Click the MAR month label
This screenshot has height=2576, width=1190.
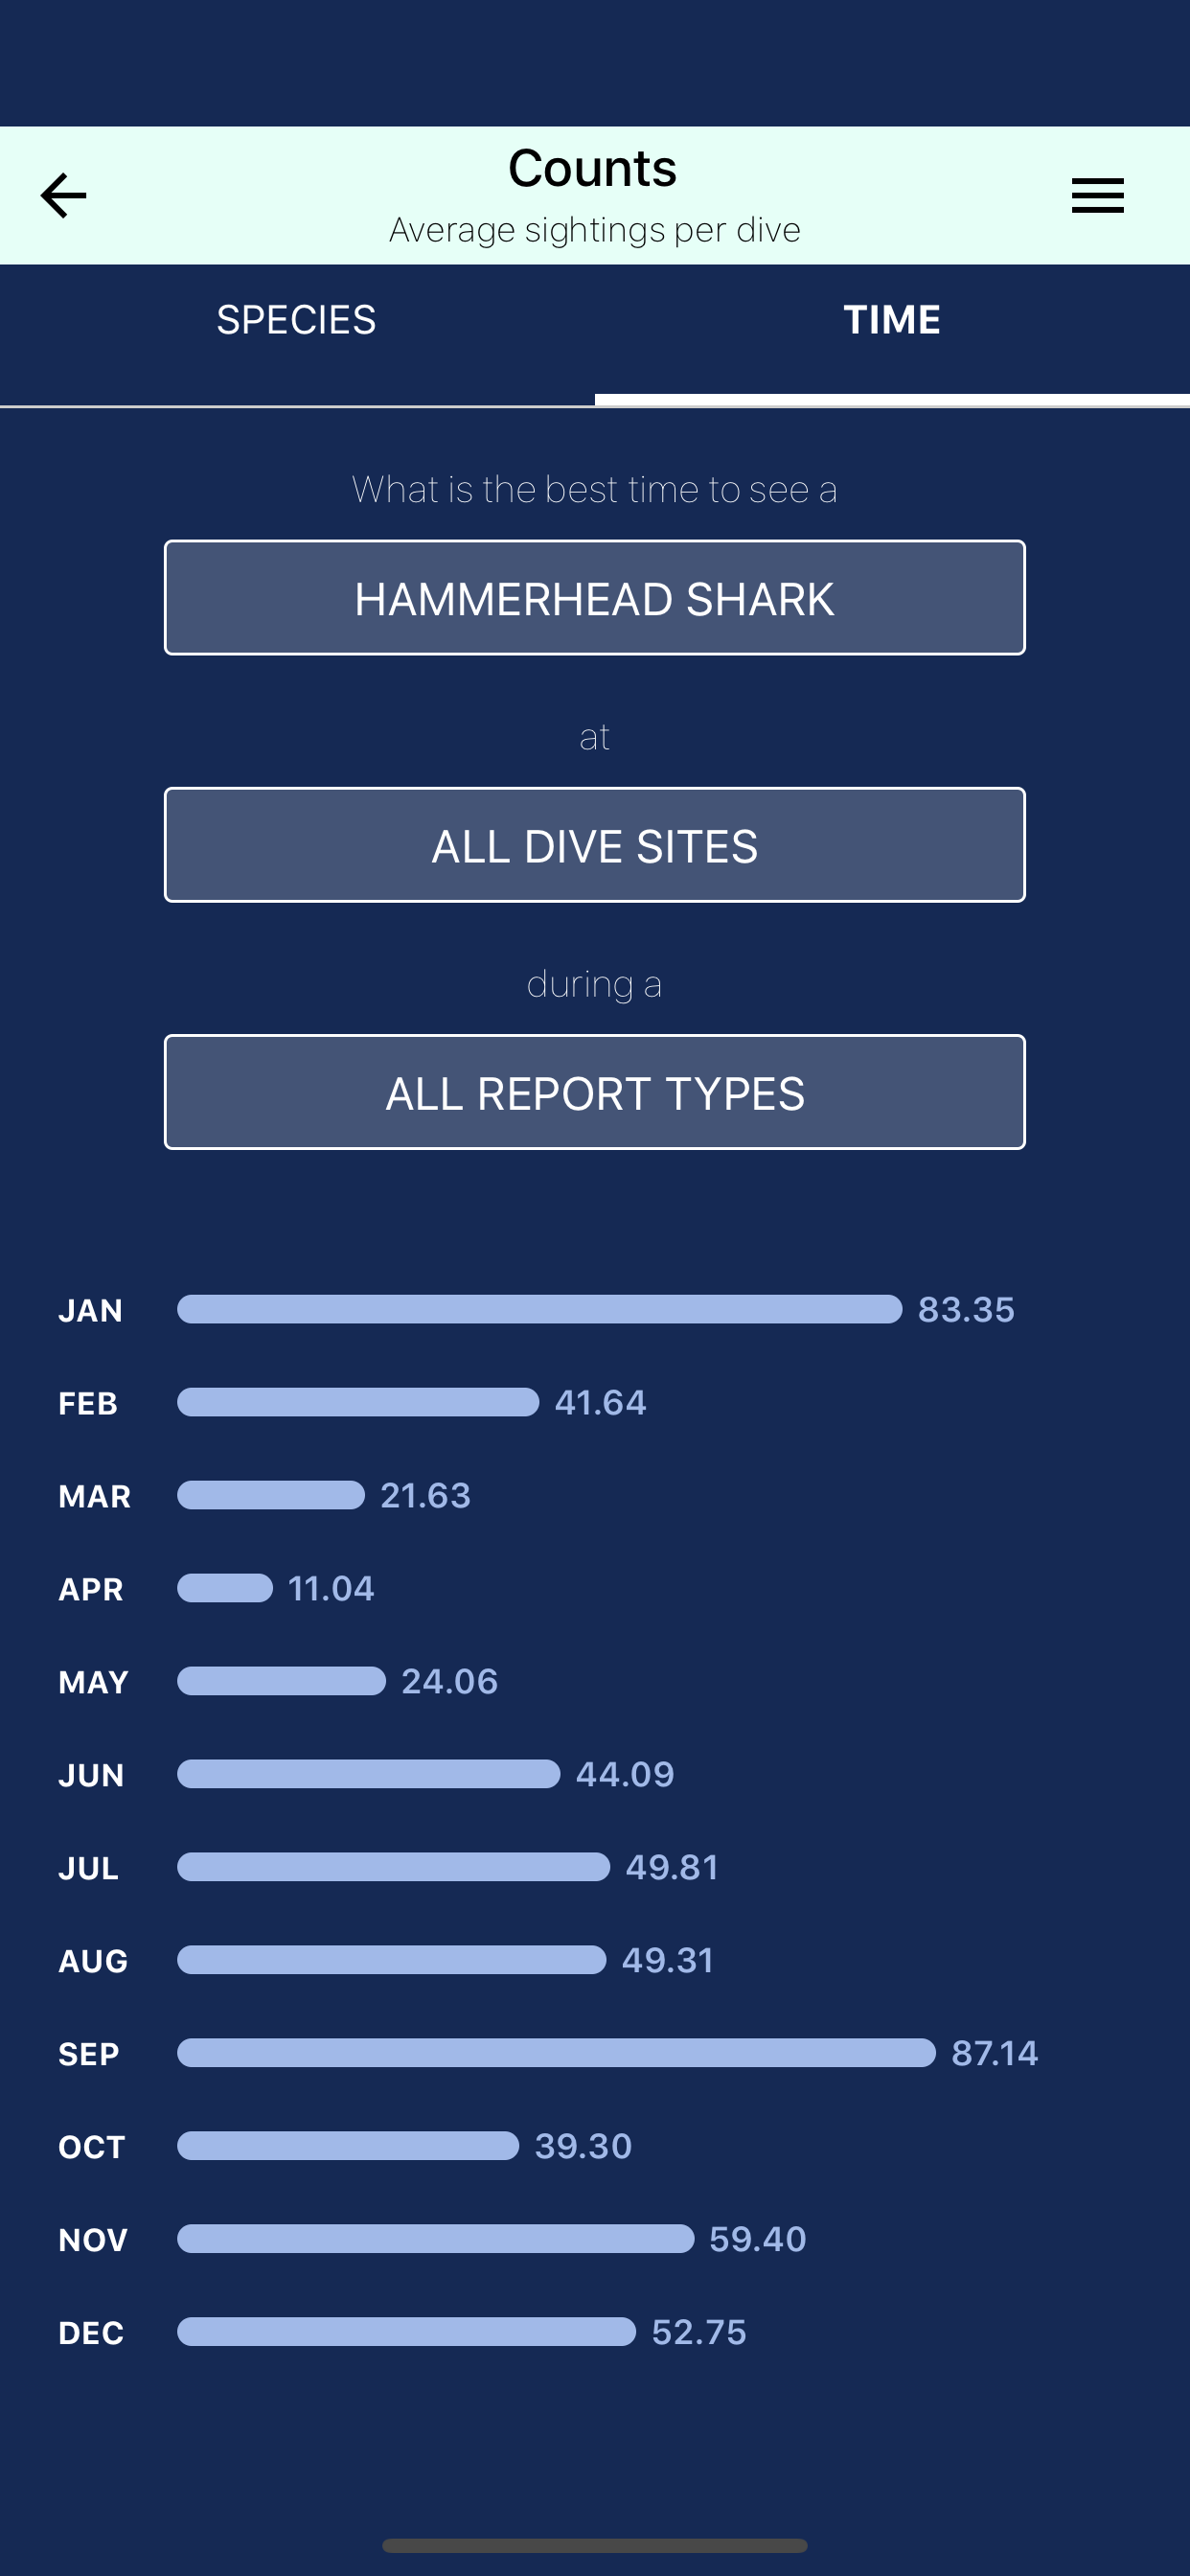(x=95, y=1496)
